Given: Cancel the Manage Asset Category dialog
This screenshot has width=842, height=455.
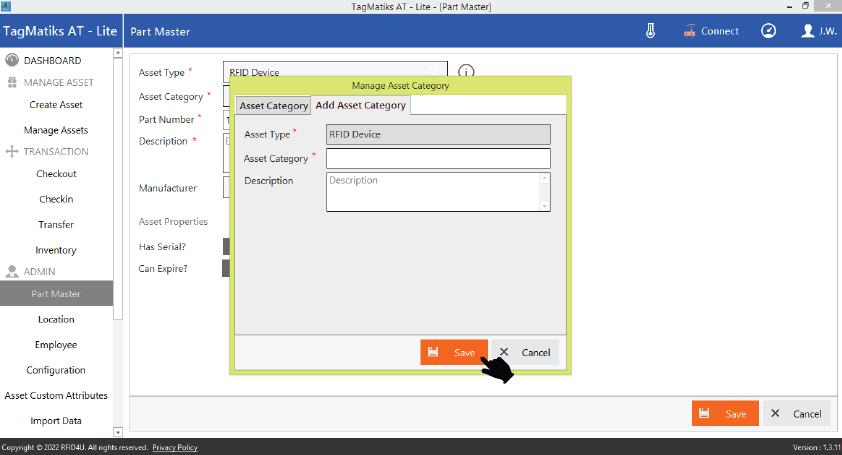Looking at the screenshot, I should (525, 352).
